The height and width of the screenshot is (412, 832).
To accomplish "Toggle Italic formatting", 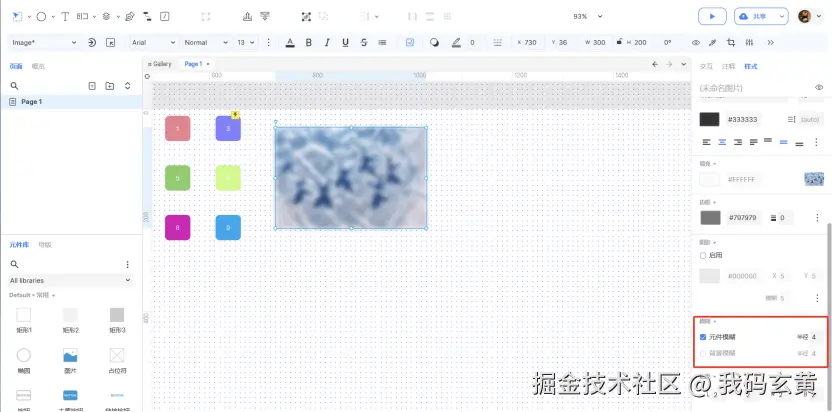I will point(327,42).
